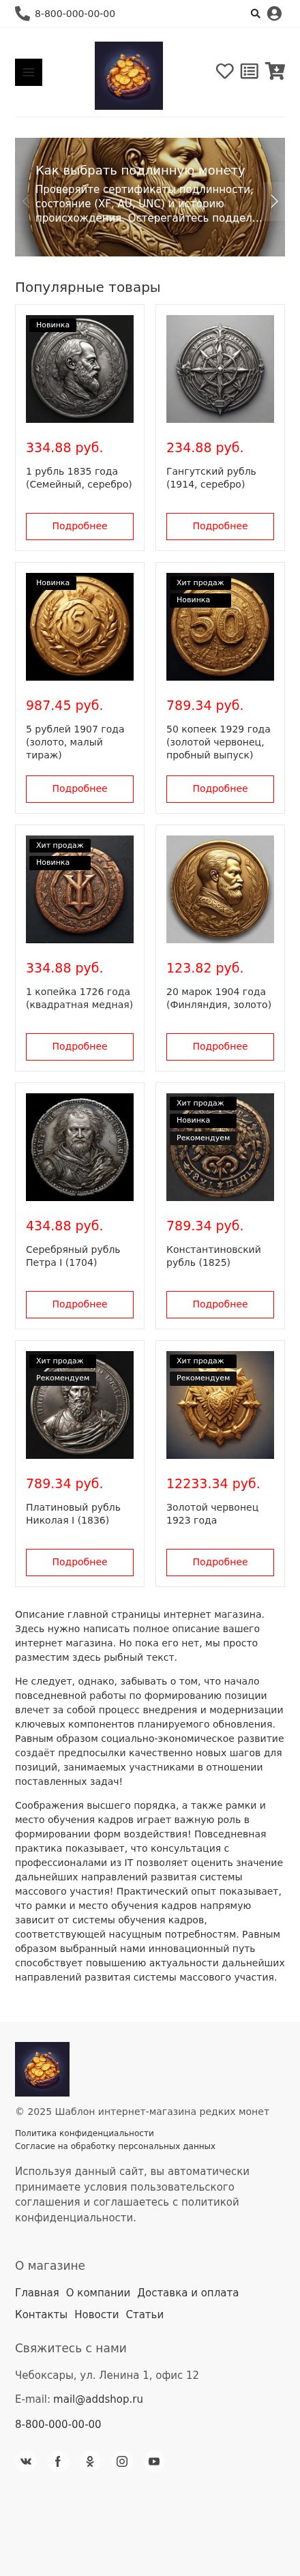The width and height of the screenshot is (300, 2576).
Task: Open the shopping cart icon
Action: (275, 71)
